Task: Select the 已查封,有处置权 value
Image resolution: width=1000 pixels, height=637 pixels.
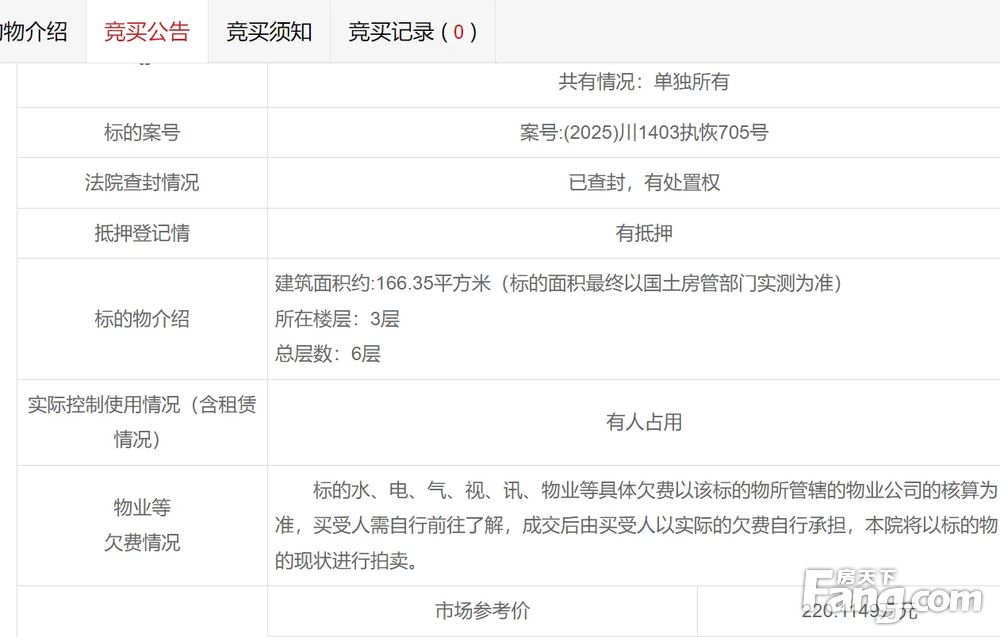Action: pyautogui.click(x=643, y=183)
